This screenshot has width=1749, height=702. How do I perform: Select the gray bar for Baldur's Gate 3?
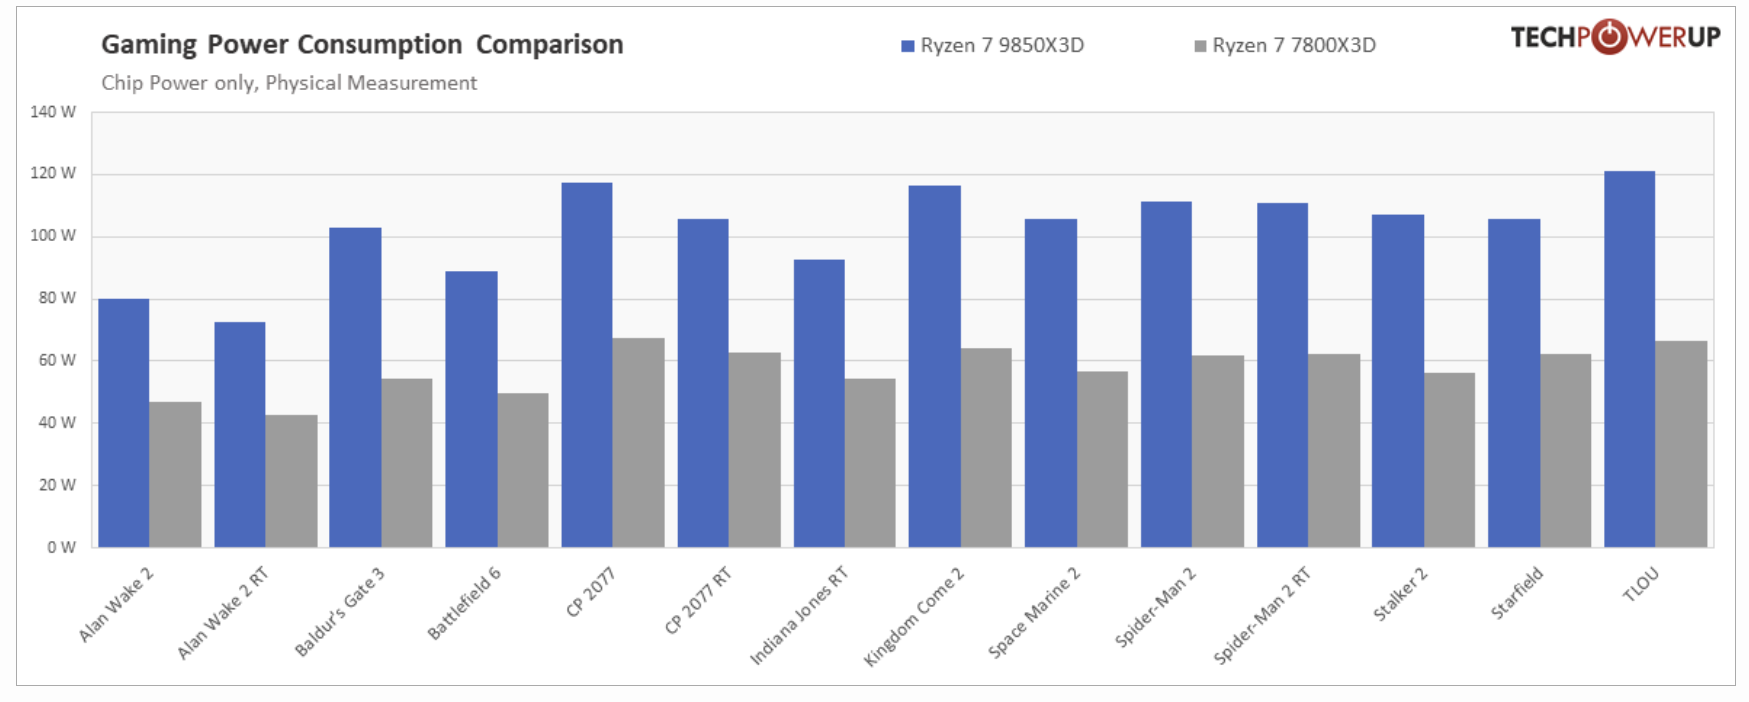pyautogui.click(x=407, y=463)
